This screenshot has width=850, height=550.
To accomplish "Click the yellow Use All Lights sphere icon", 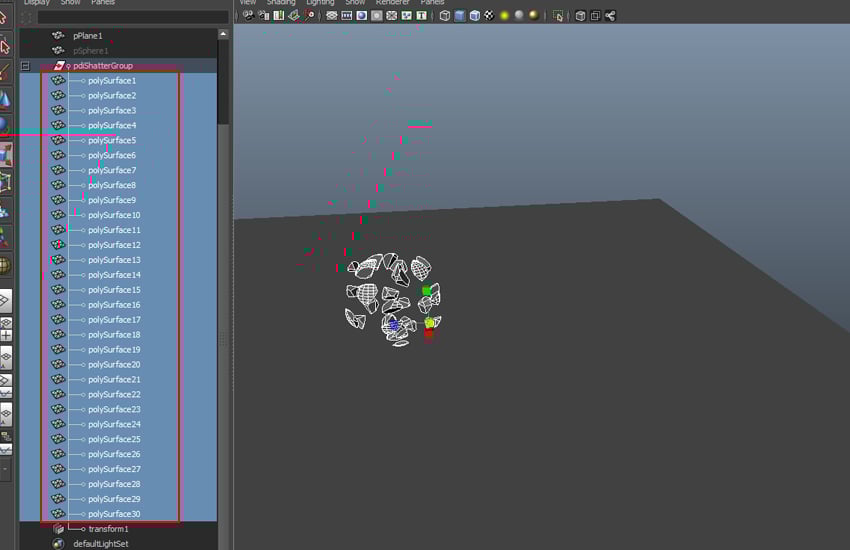I will [505, 16].
